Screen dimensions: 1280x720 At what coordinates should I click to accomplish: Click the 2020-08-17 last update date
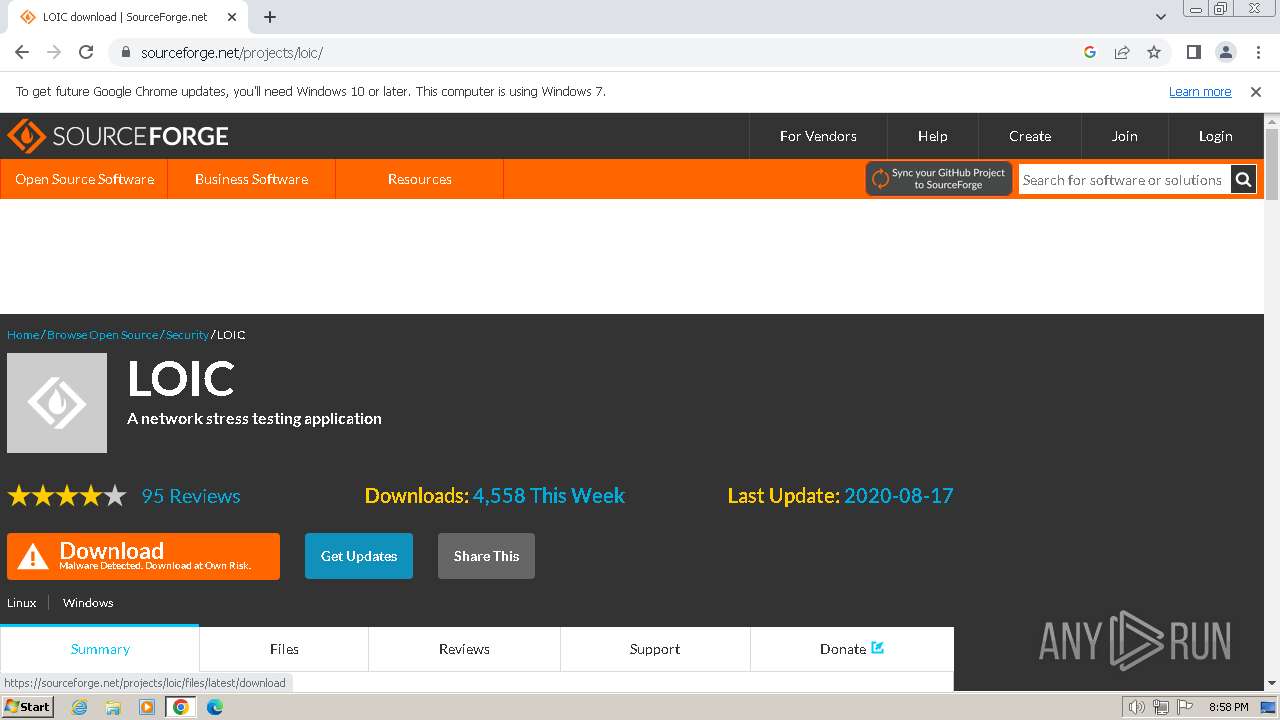898,496
